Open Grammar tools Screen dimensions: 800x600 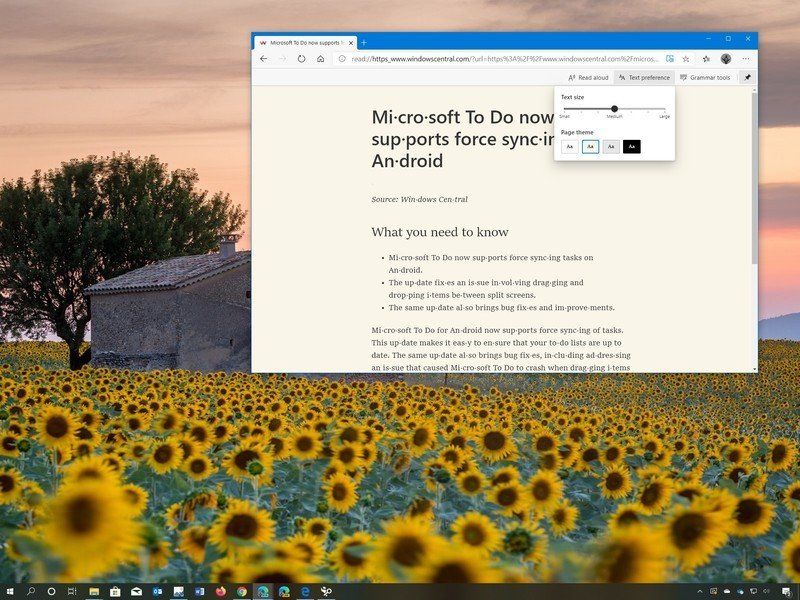(705, 78)
